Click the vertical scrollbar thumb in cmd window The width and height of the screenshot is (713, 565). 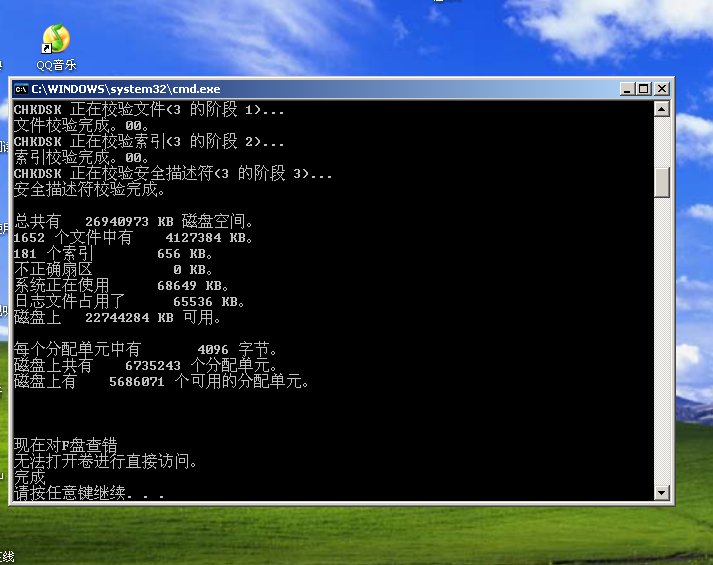(x=662, y=182)
